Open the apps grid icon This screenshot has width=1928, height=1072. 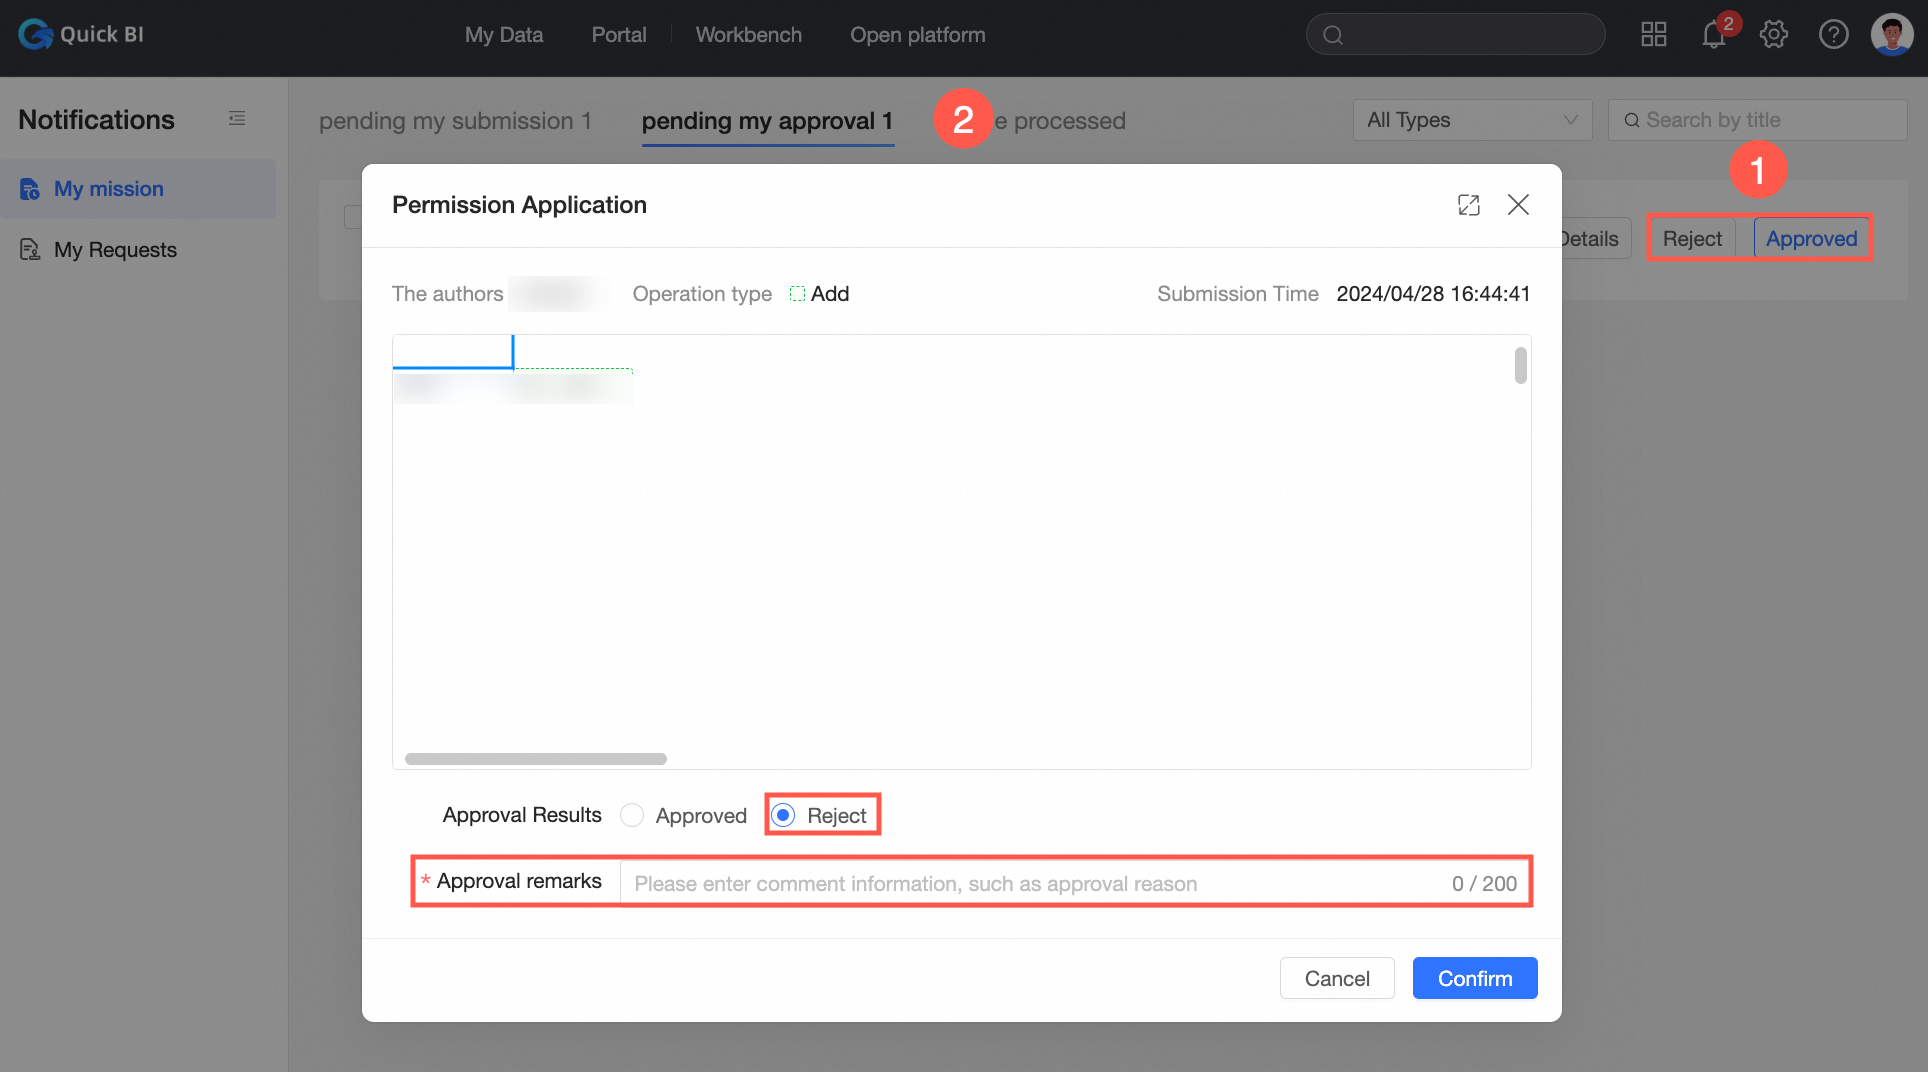coord(1654,35)
